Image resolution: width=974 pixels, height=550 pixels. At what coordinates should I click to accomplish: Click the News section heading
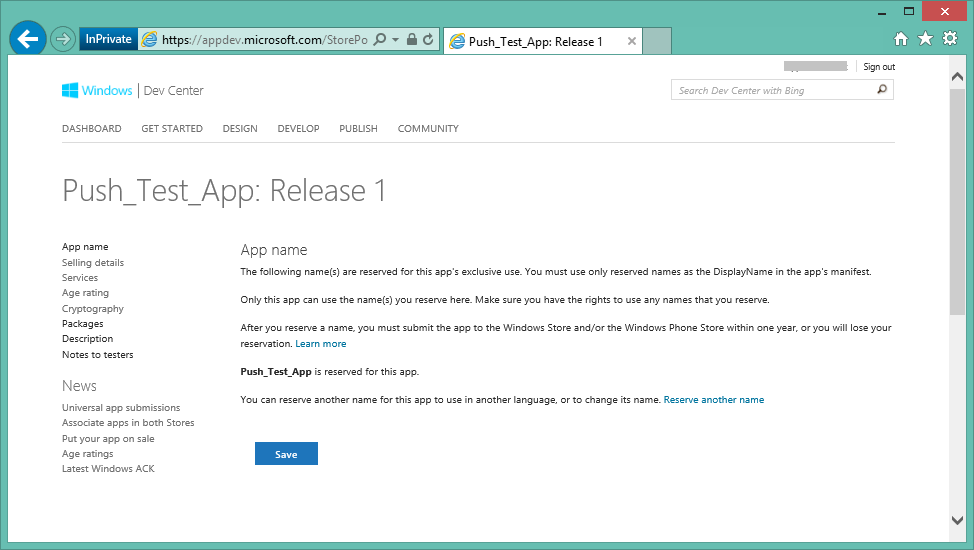point(80,386)
